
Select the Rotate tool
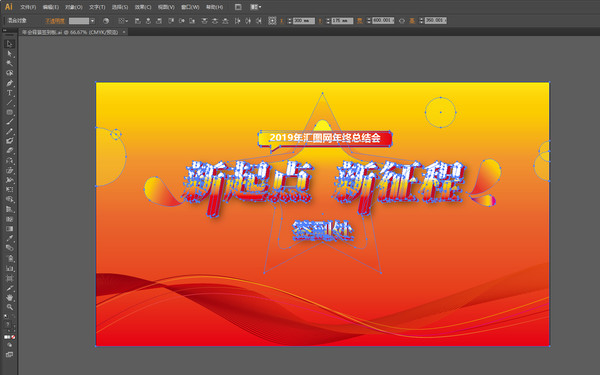pos(10,161)
